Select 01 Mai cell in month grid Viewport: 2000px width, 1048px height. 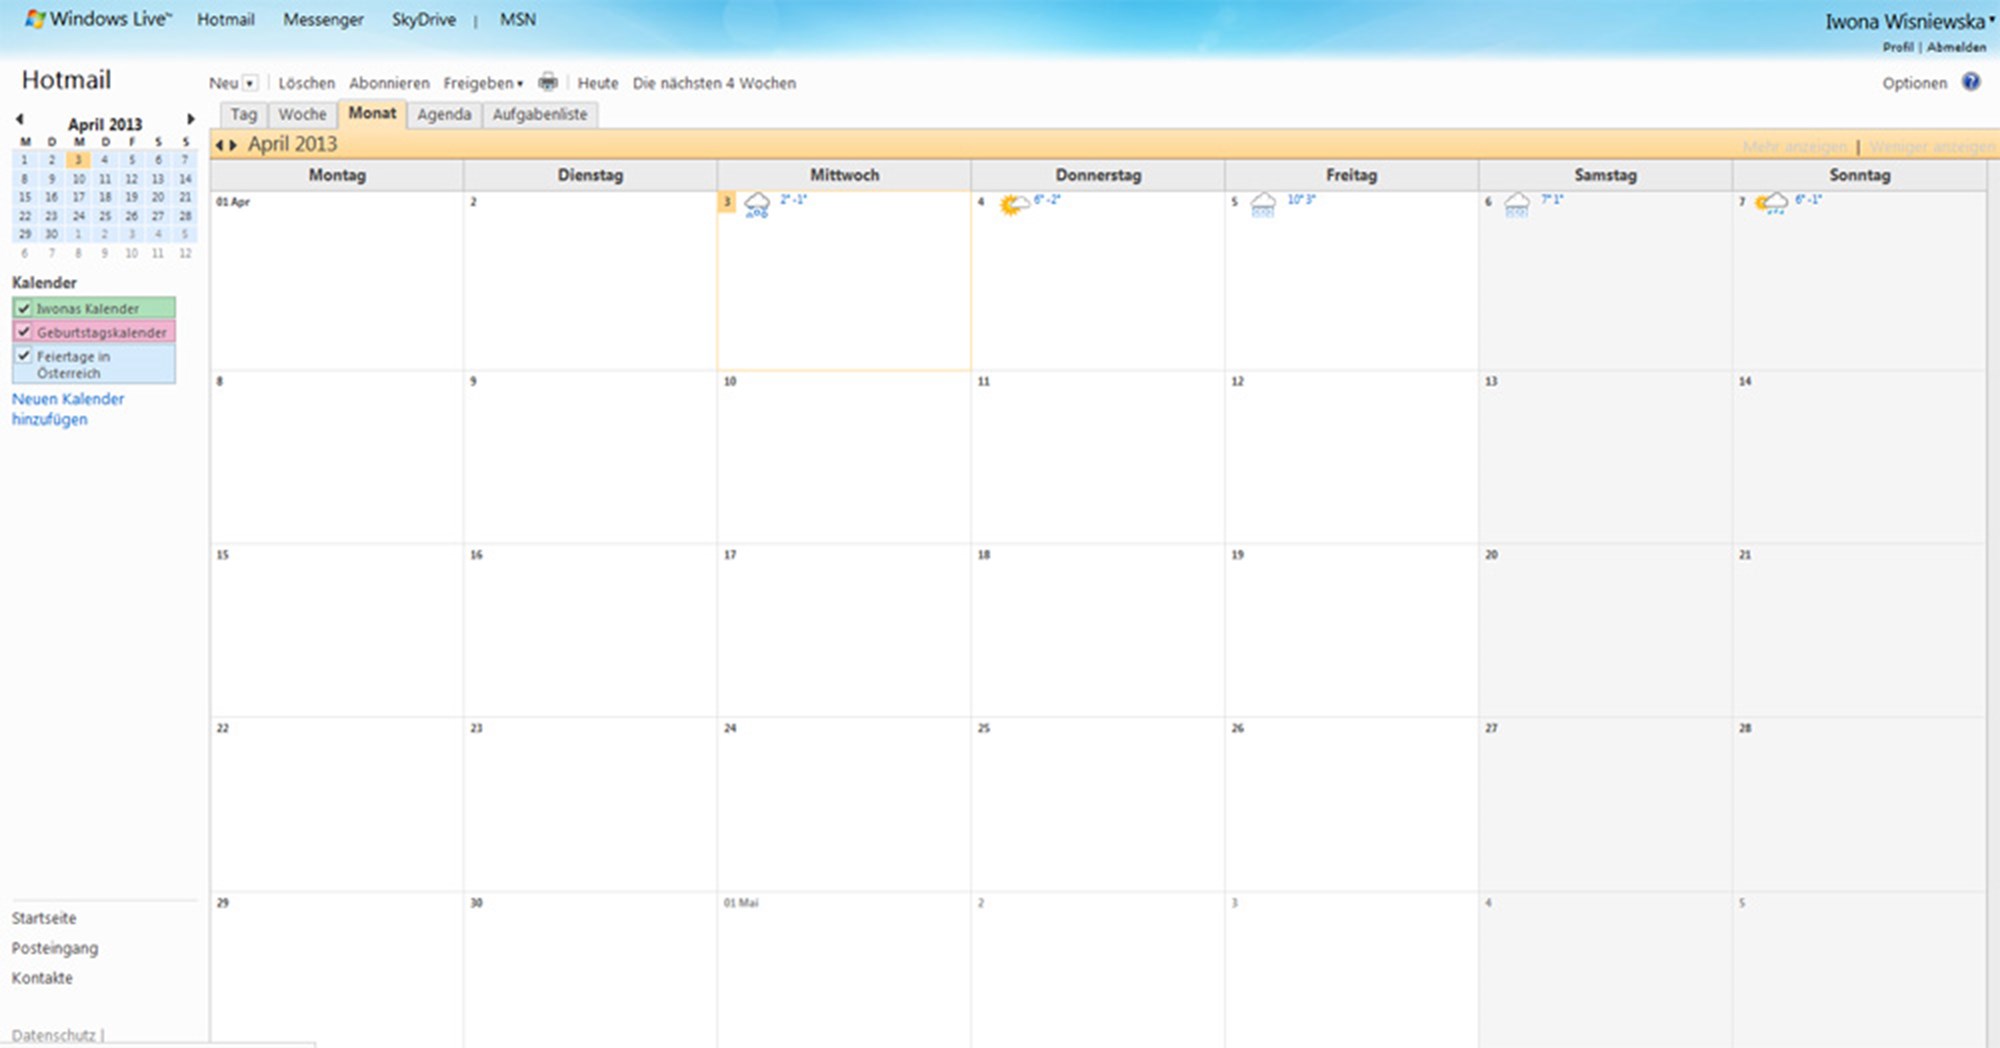tap(843, 970)
